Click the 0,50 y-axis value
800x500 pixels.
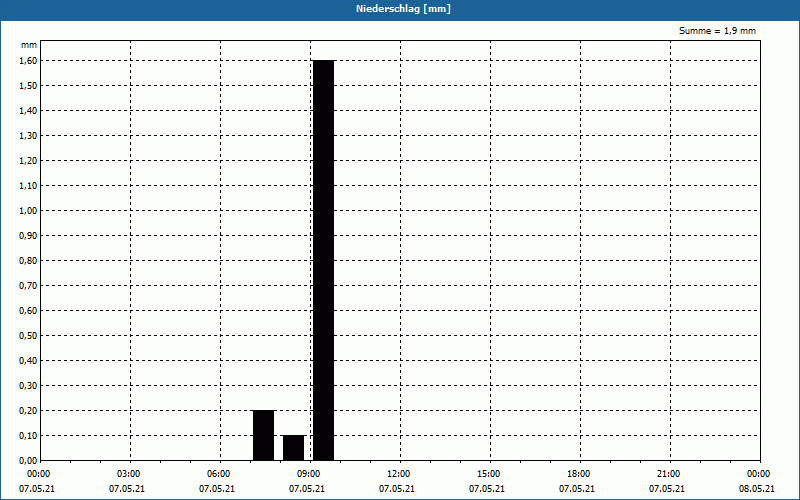pos(28,336)
